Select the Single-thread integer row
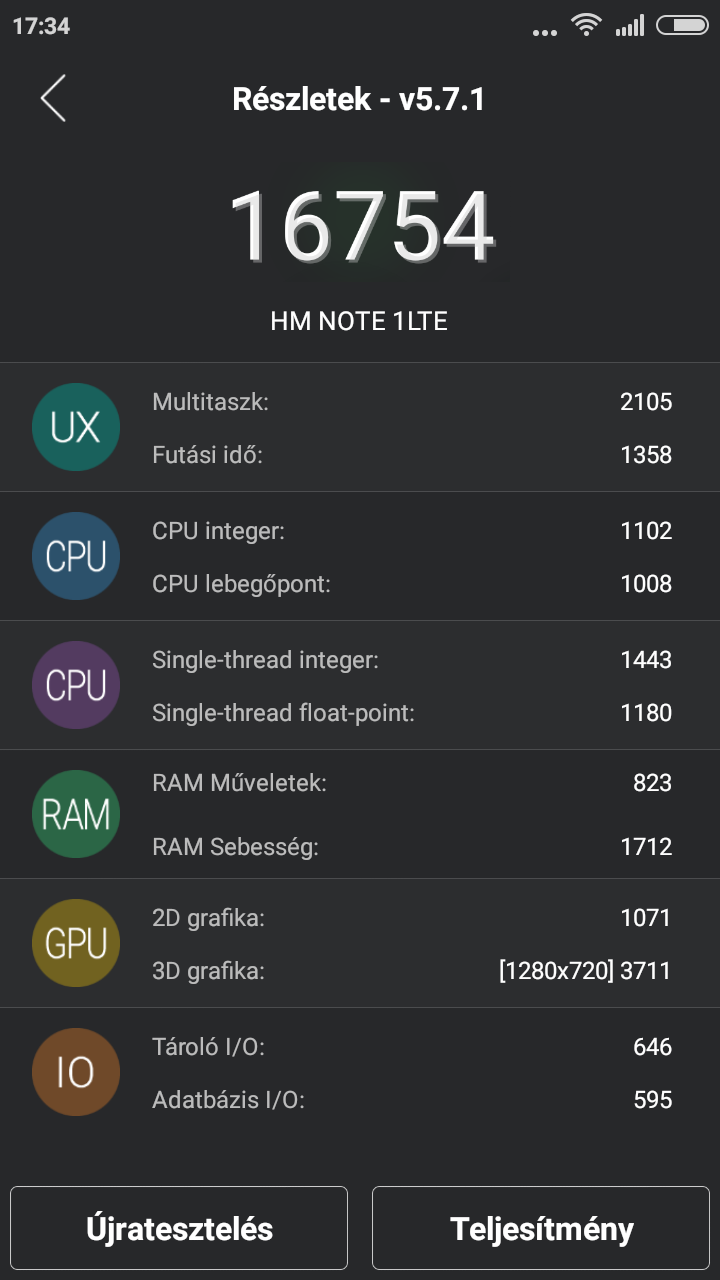The width and height of the screenshot is (720, 1280). pos(411,660)
